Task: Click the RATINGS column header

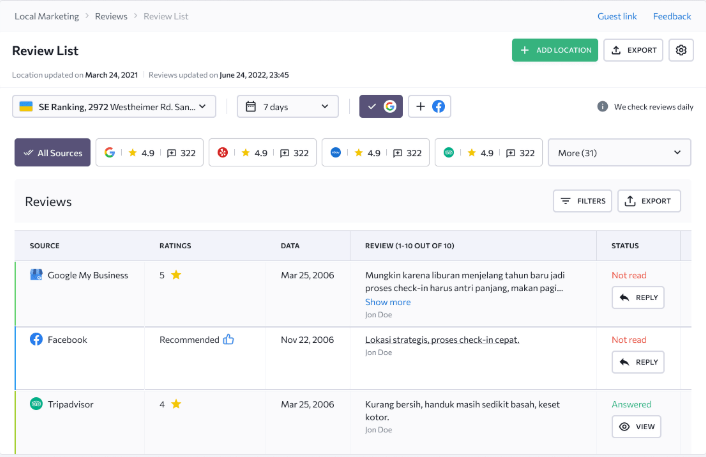Action: [x=175, y=245]
